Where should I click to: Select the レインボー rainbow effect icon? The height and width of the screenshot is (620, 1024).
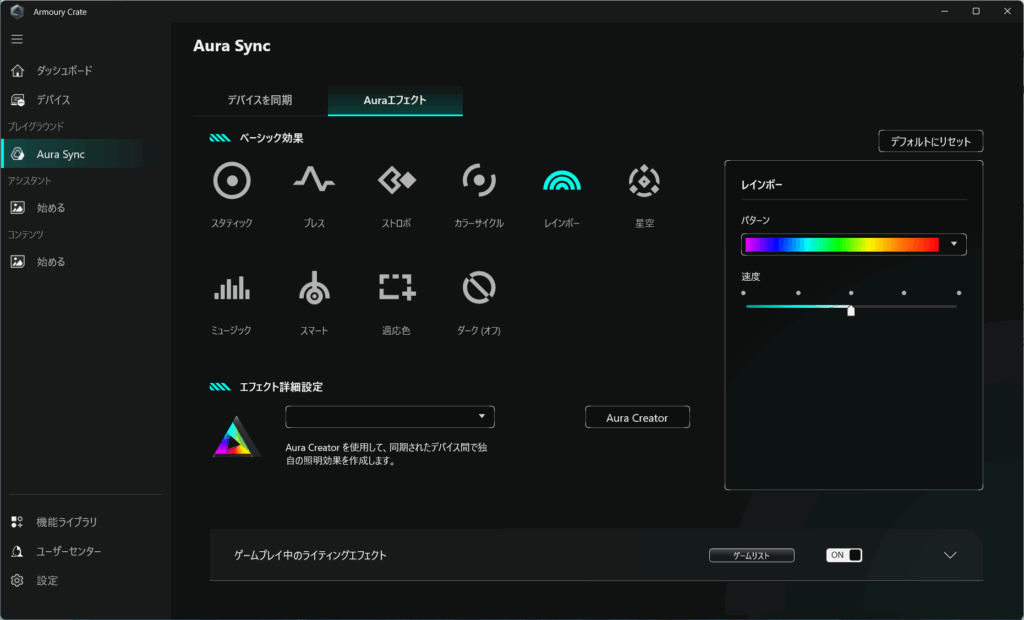coord(562,180)
